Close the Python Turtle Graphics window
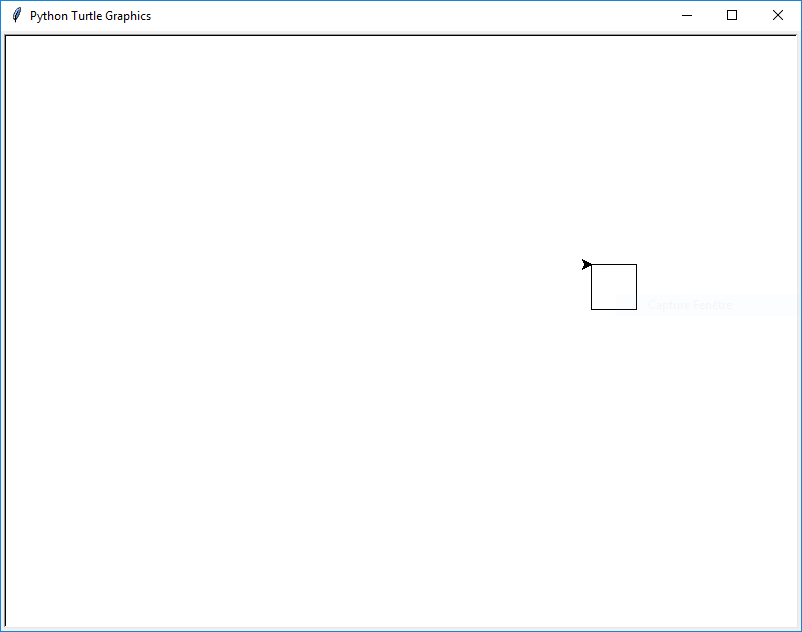 [x=777, y=15]
